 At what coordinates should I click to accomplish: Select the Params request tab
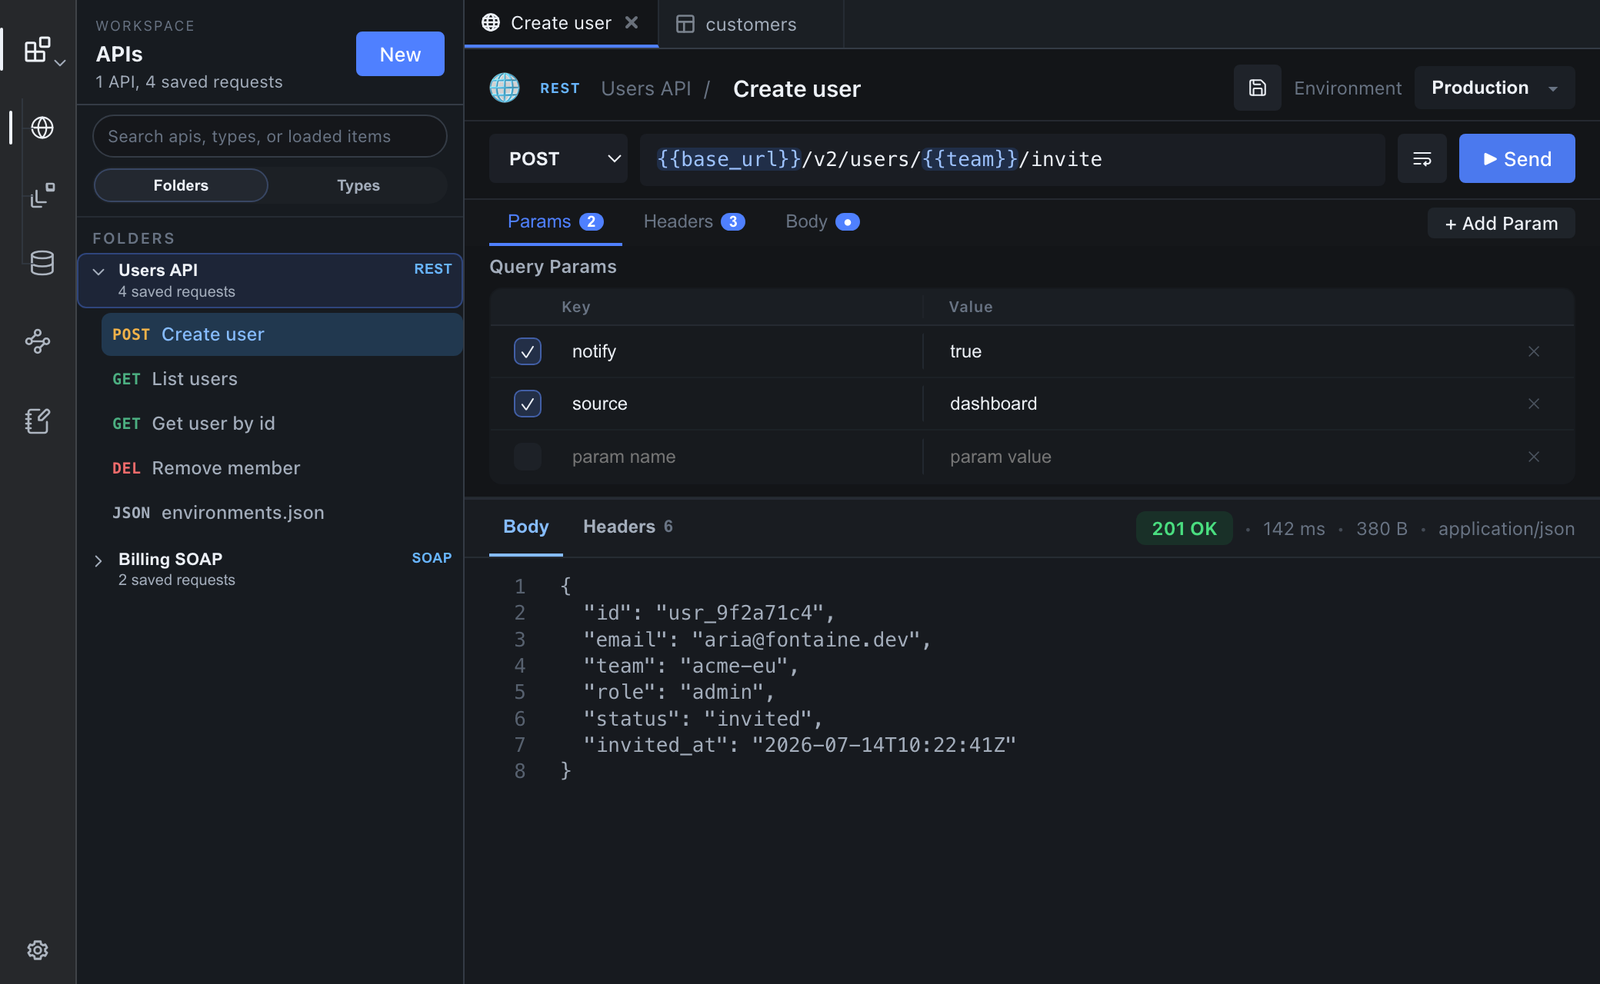(x=555, y=221)
